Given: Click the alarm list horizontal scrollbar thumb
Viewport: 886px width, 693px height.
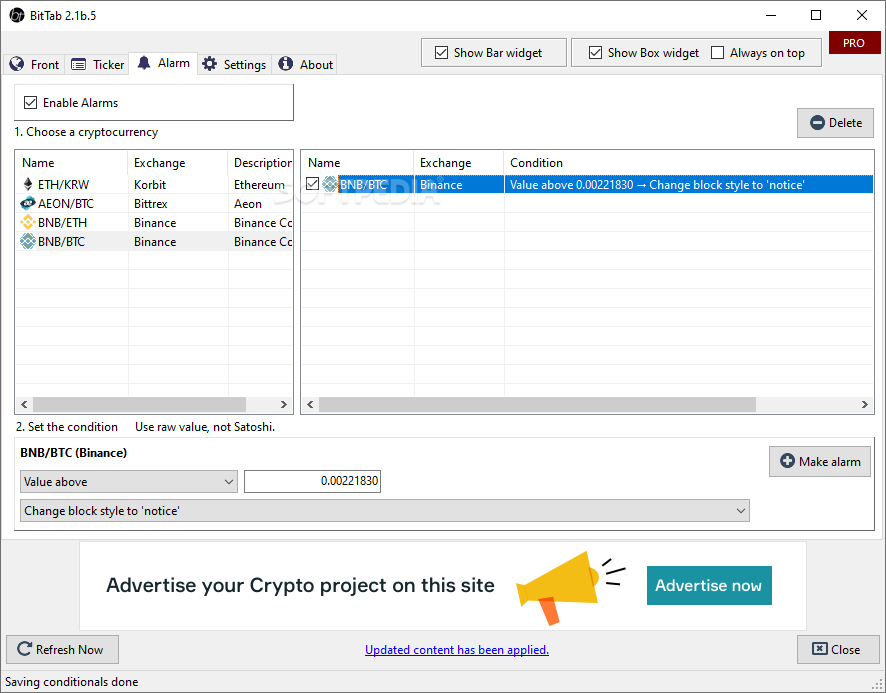Looking at the screenshot, I should tap(537, 404).
